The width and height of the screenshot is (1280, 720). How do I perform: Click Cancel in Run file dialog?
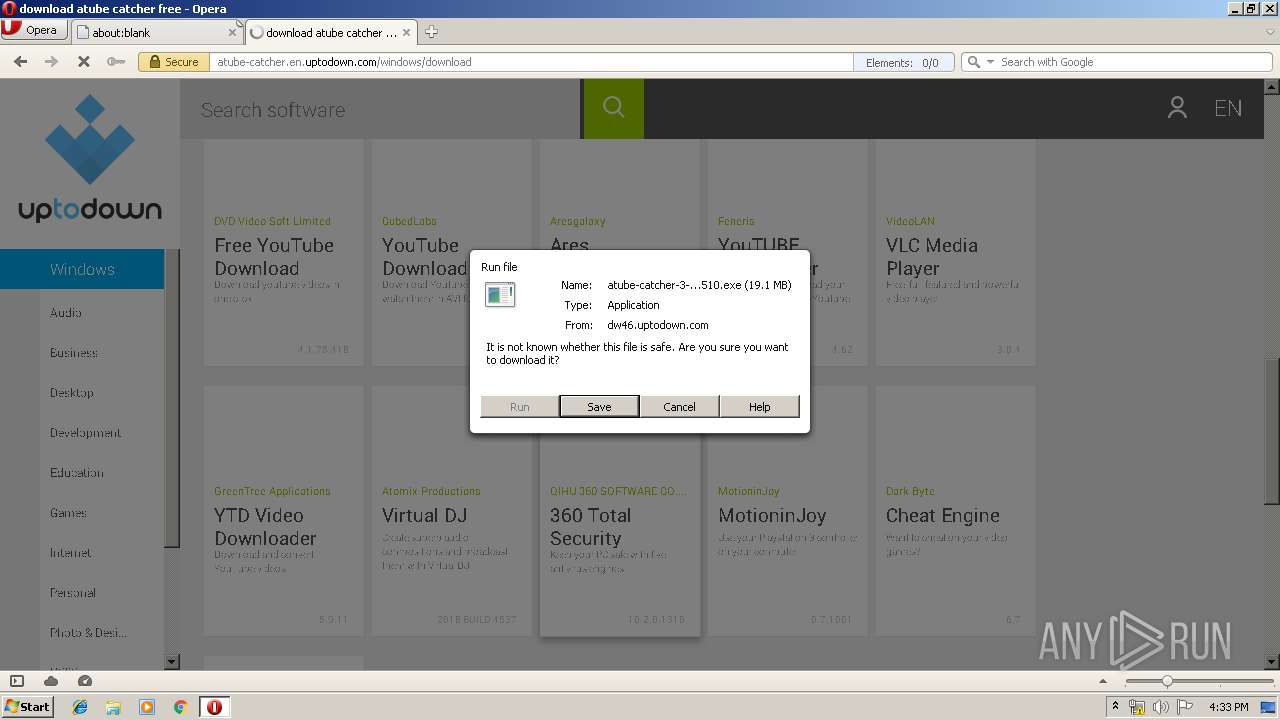coord(679,406)
